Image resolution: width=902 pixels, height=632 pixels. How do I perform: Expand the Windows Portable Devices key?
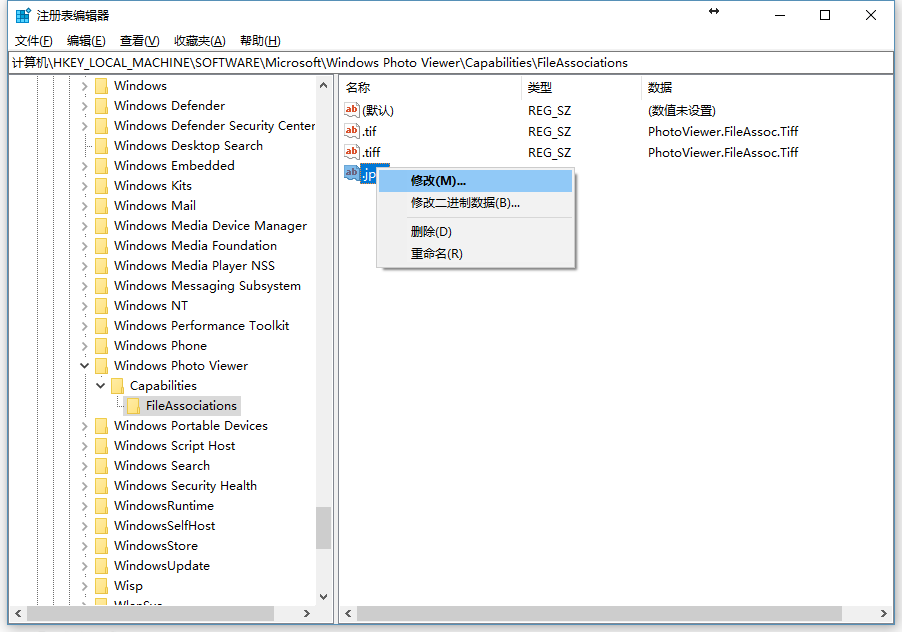85,426
